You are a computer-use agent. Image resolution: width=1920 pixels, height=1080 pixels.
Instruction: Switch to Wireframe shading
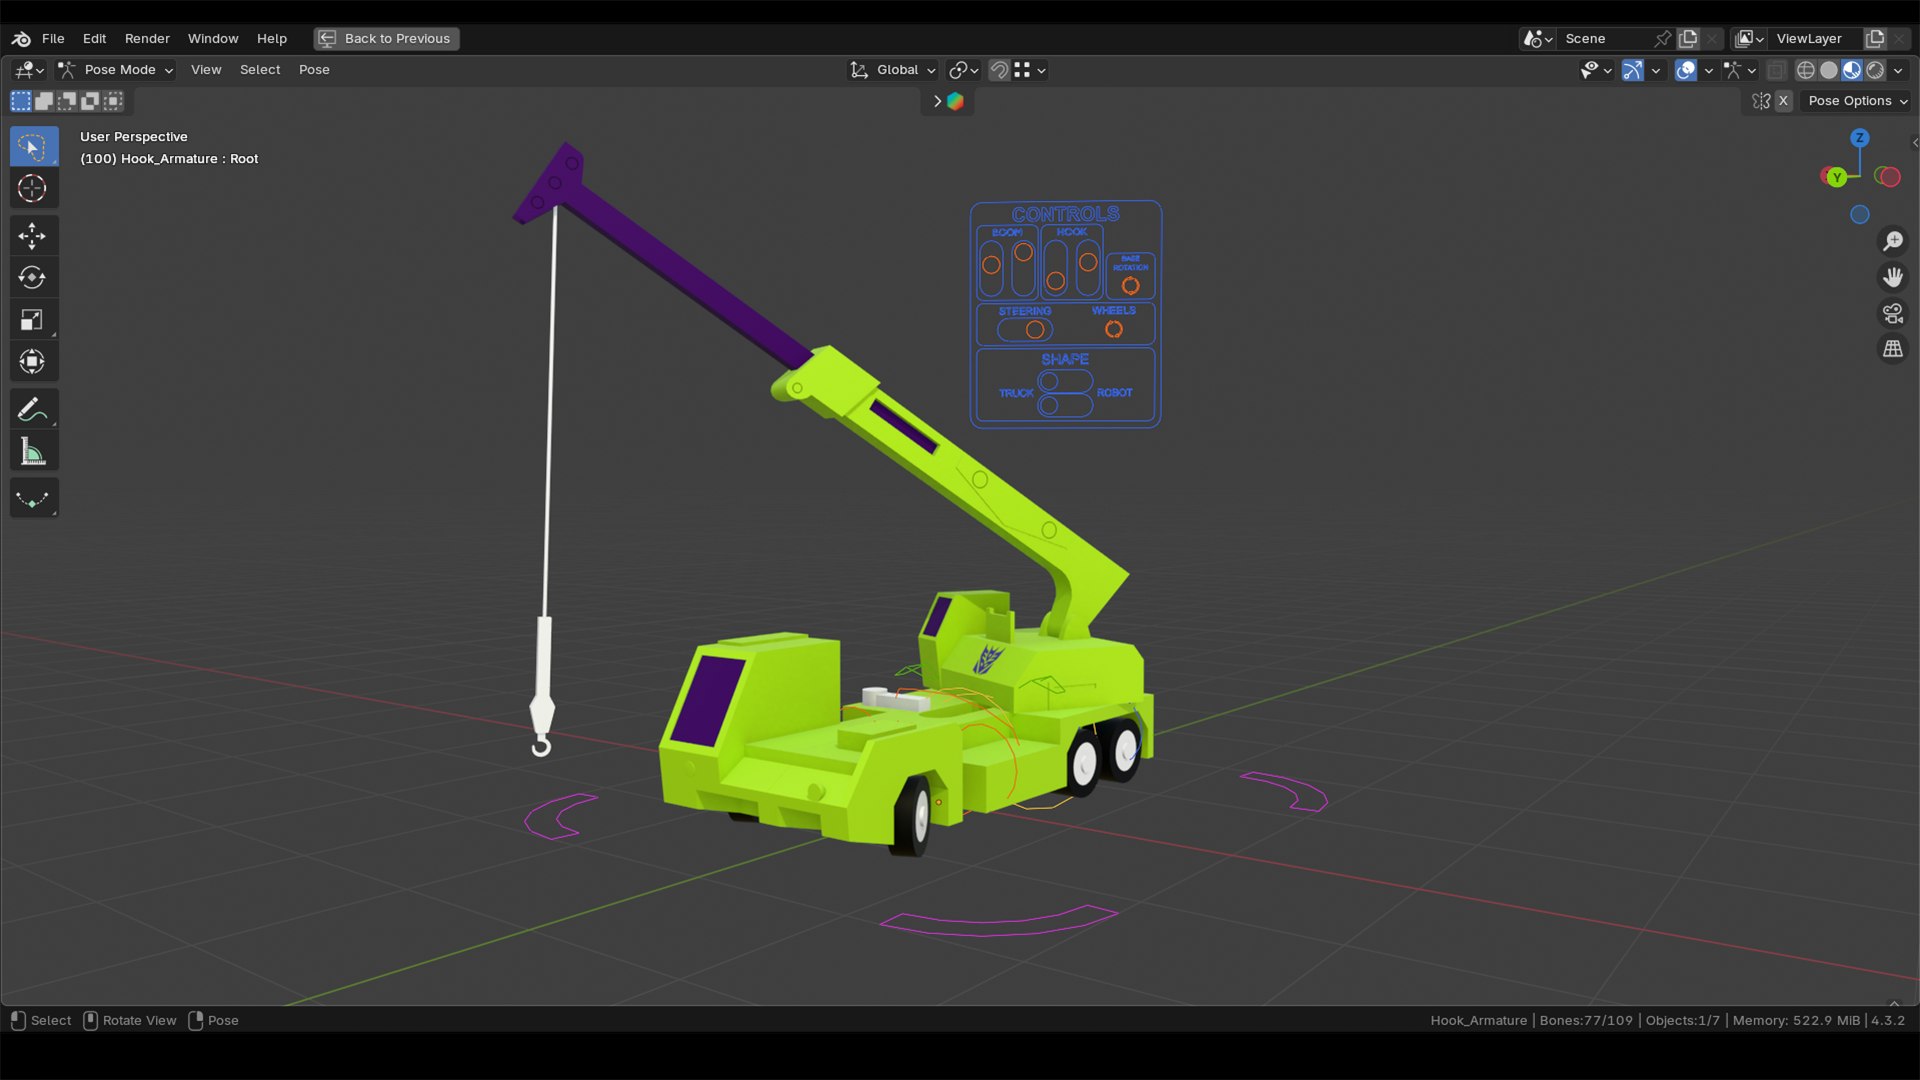1806,70
